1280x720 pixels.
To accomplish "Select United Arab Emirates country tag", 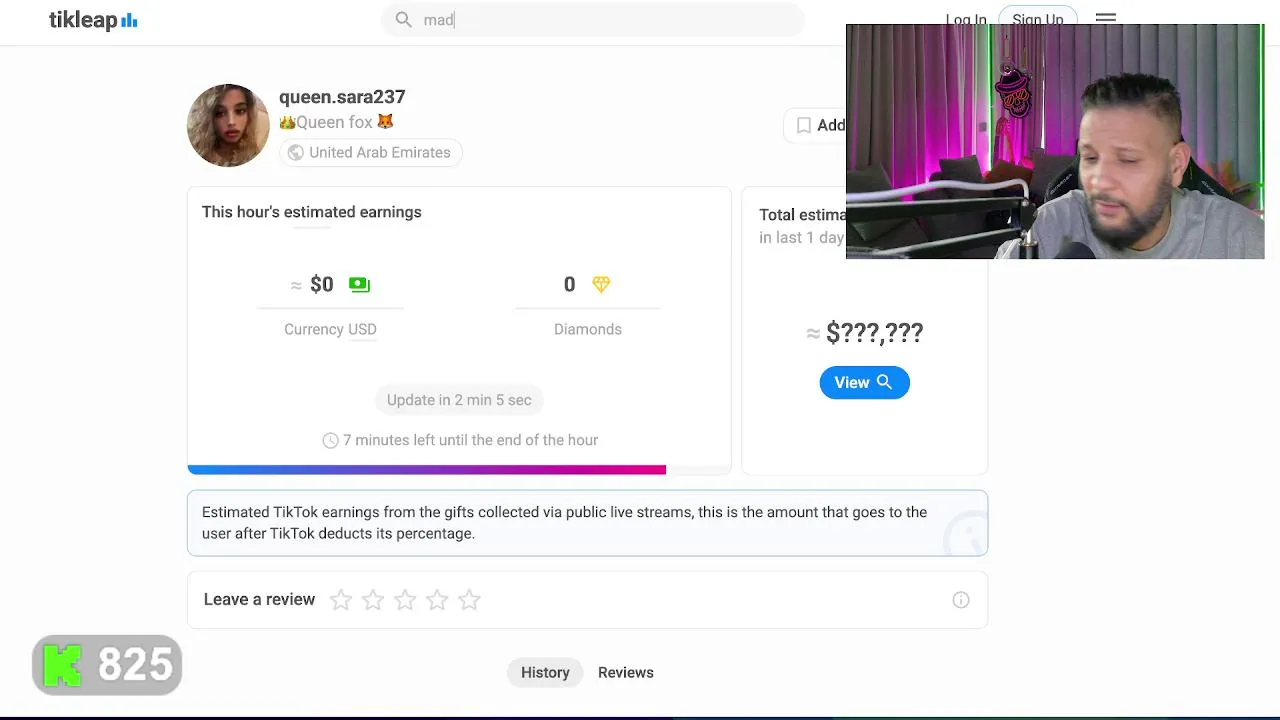I will (369, 152).
